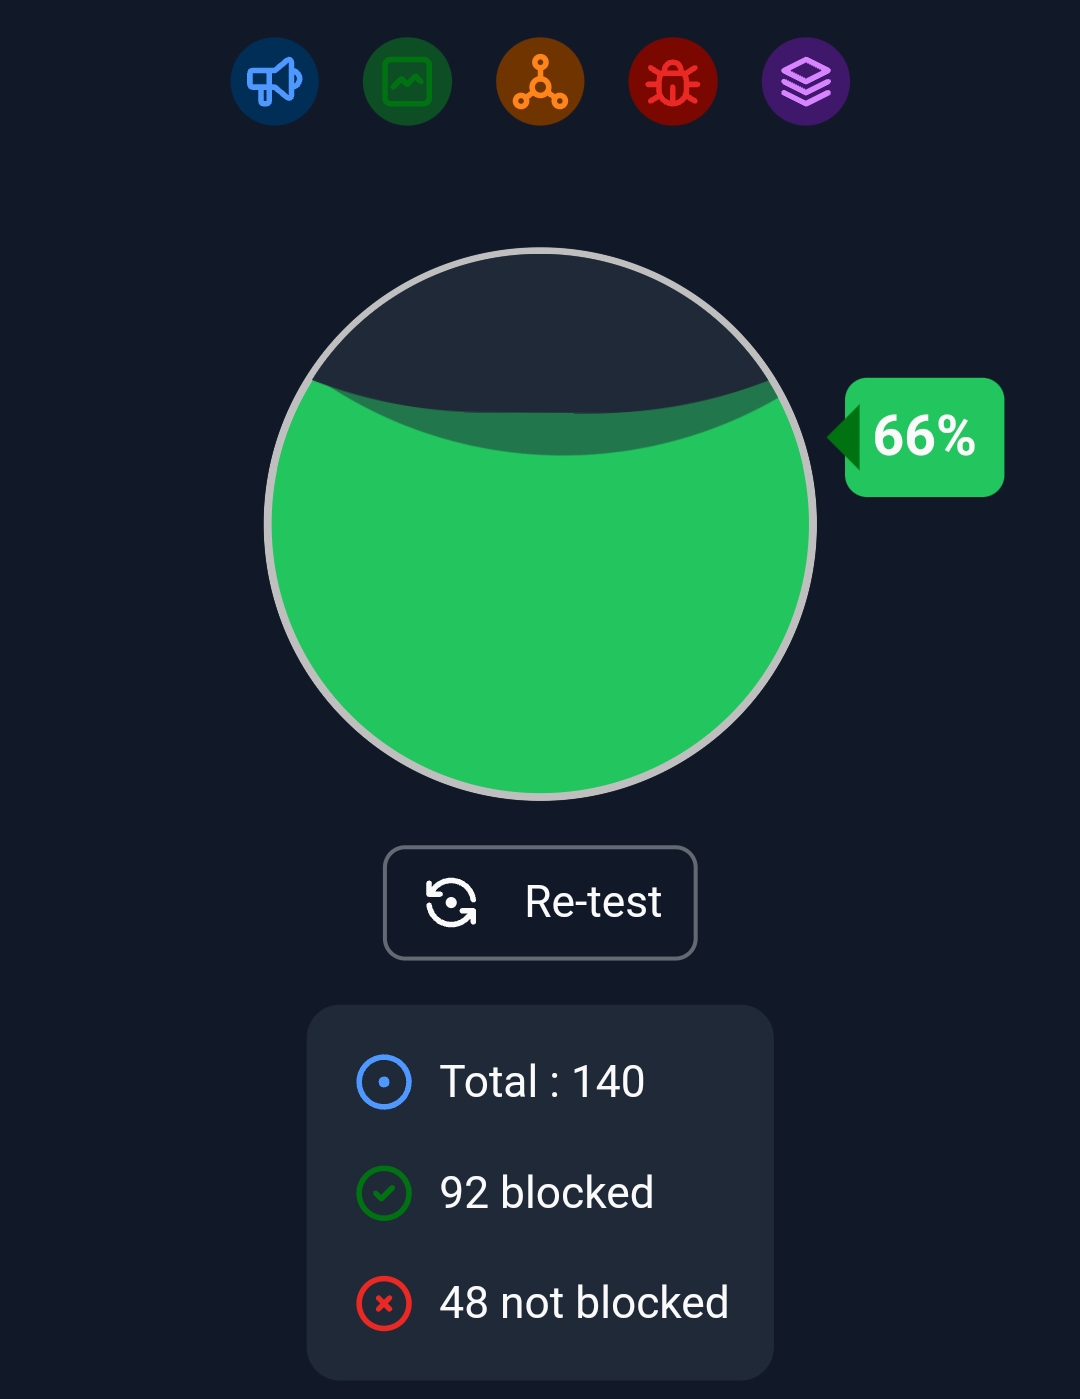Select the red bug icon
This screenshot has width=1080, height=1399.
click(673, 81)
